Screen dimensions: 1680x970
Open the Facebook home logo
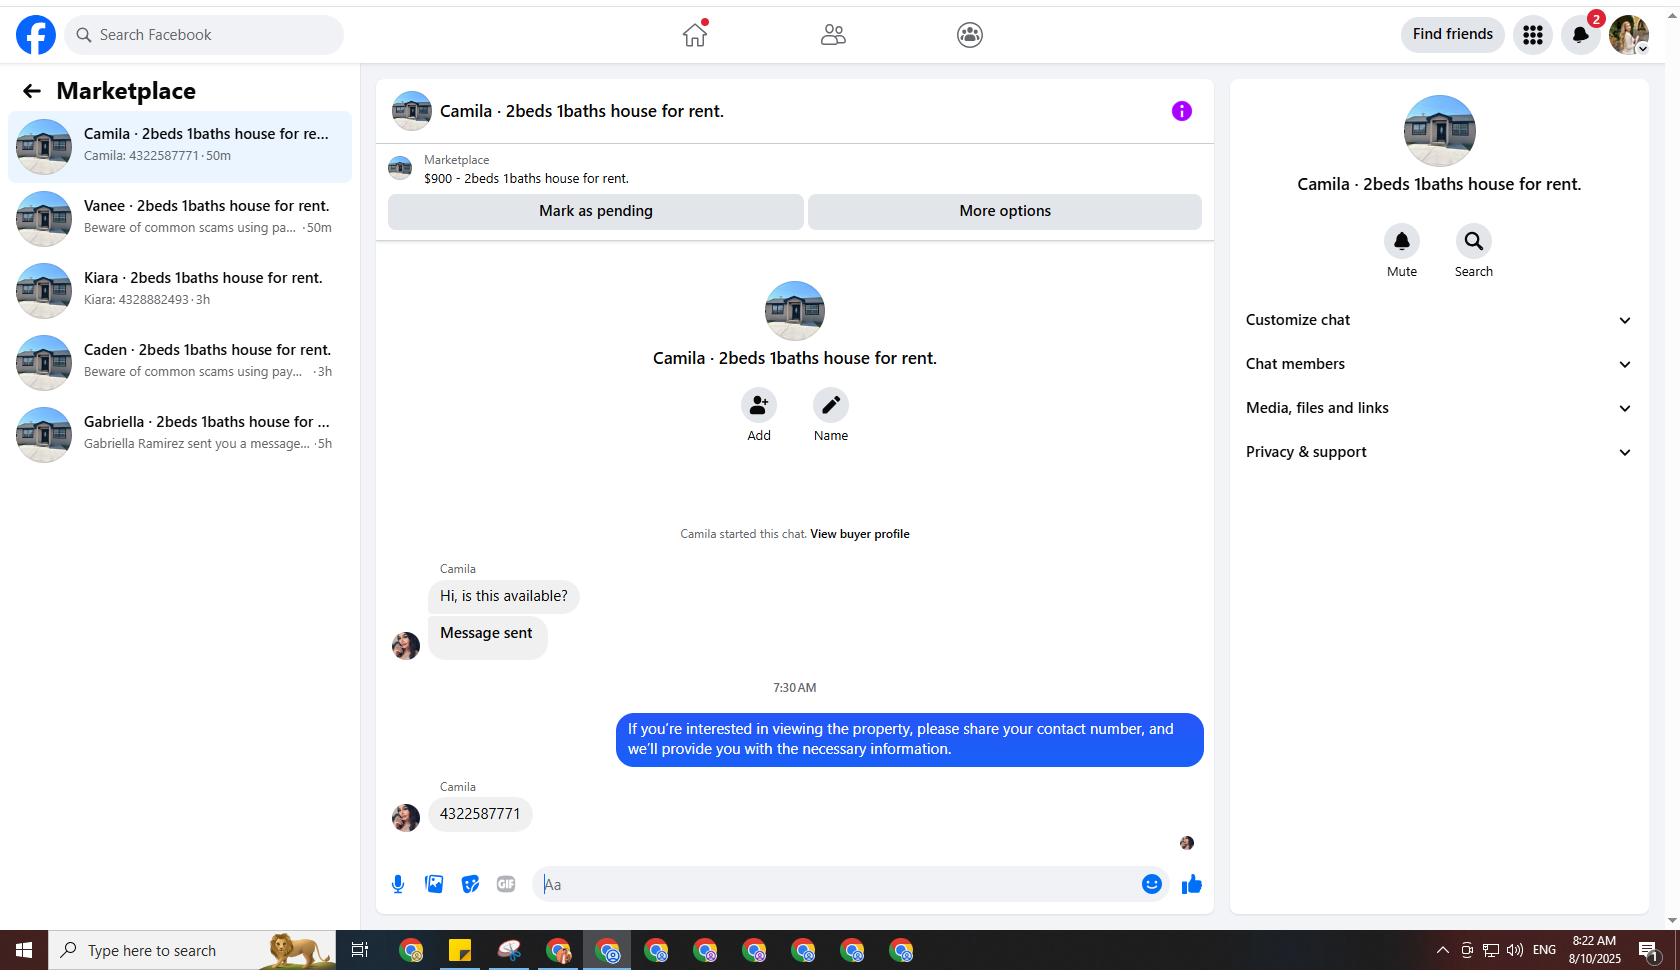coord(36,35)
